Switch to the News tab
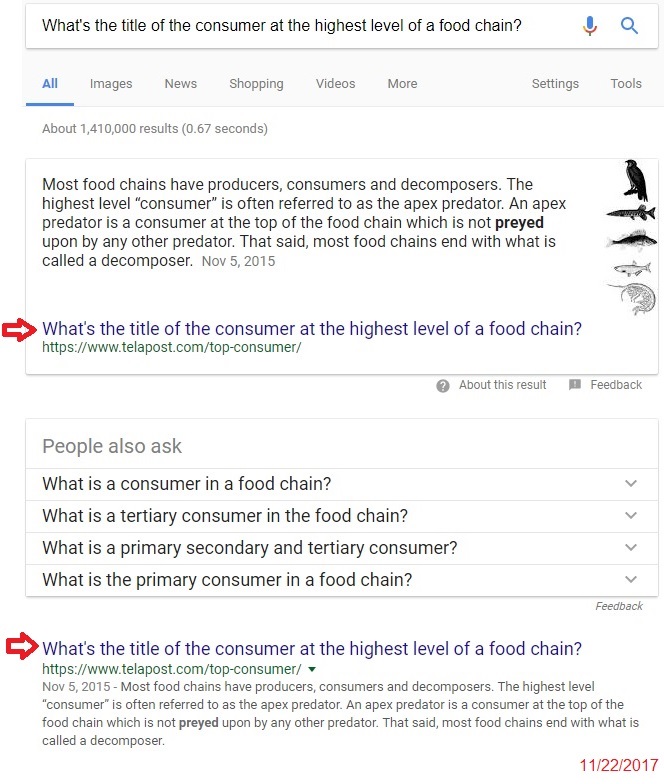Viewport: 664px width, 784px height. tap(180, 84)
